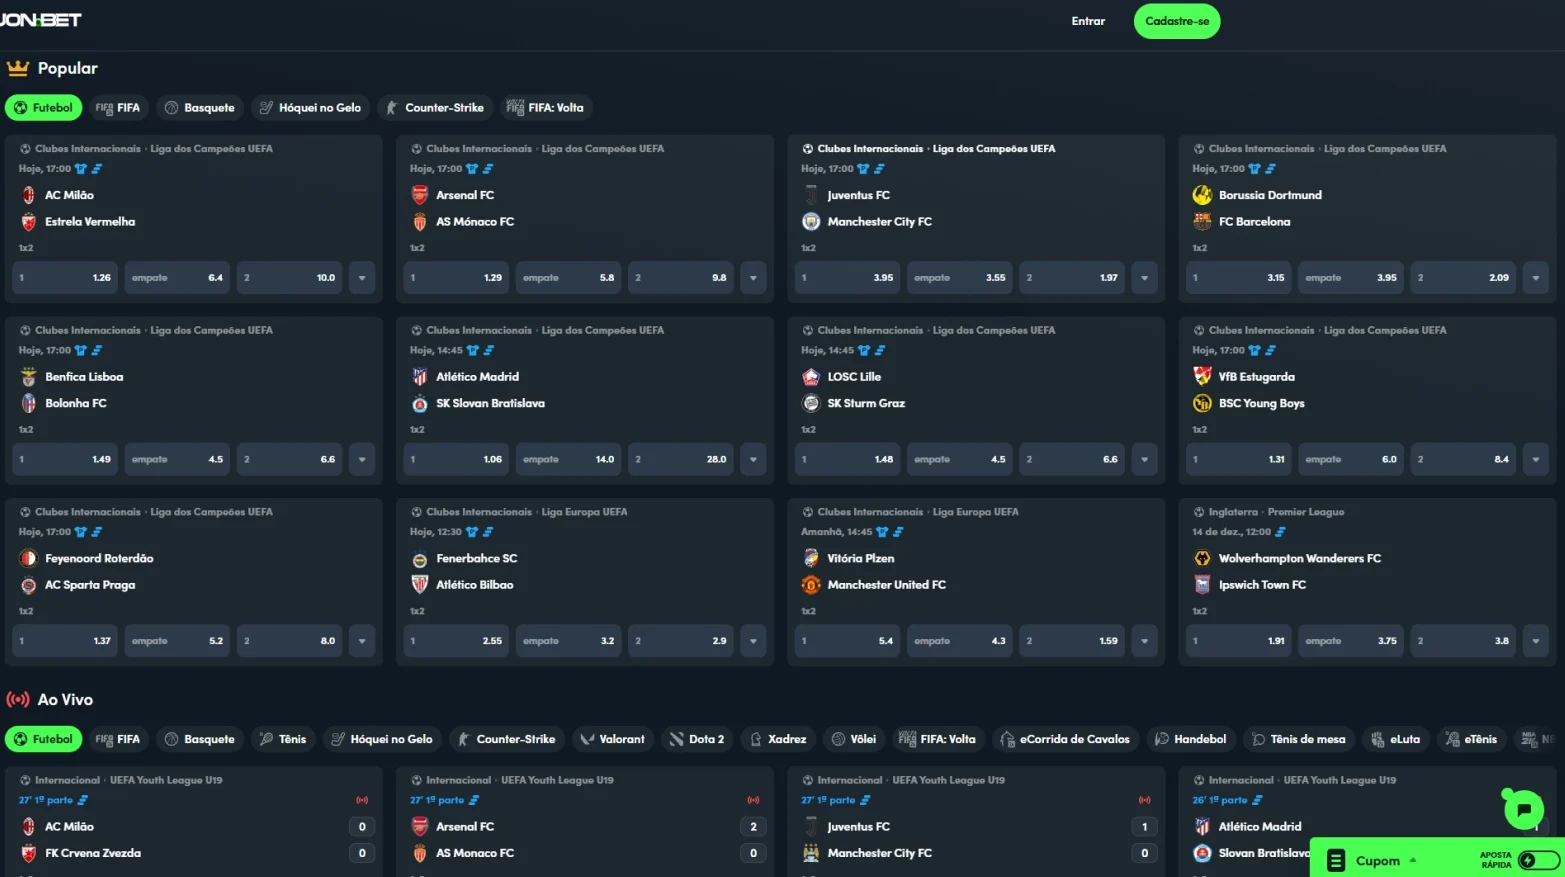
Task: Pick odds 1.26 for AC Milão win
Action: tap(65, 278)
